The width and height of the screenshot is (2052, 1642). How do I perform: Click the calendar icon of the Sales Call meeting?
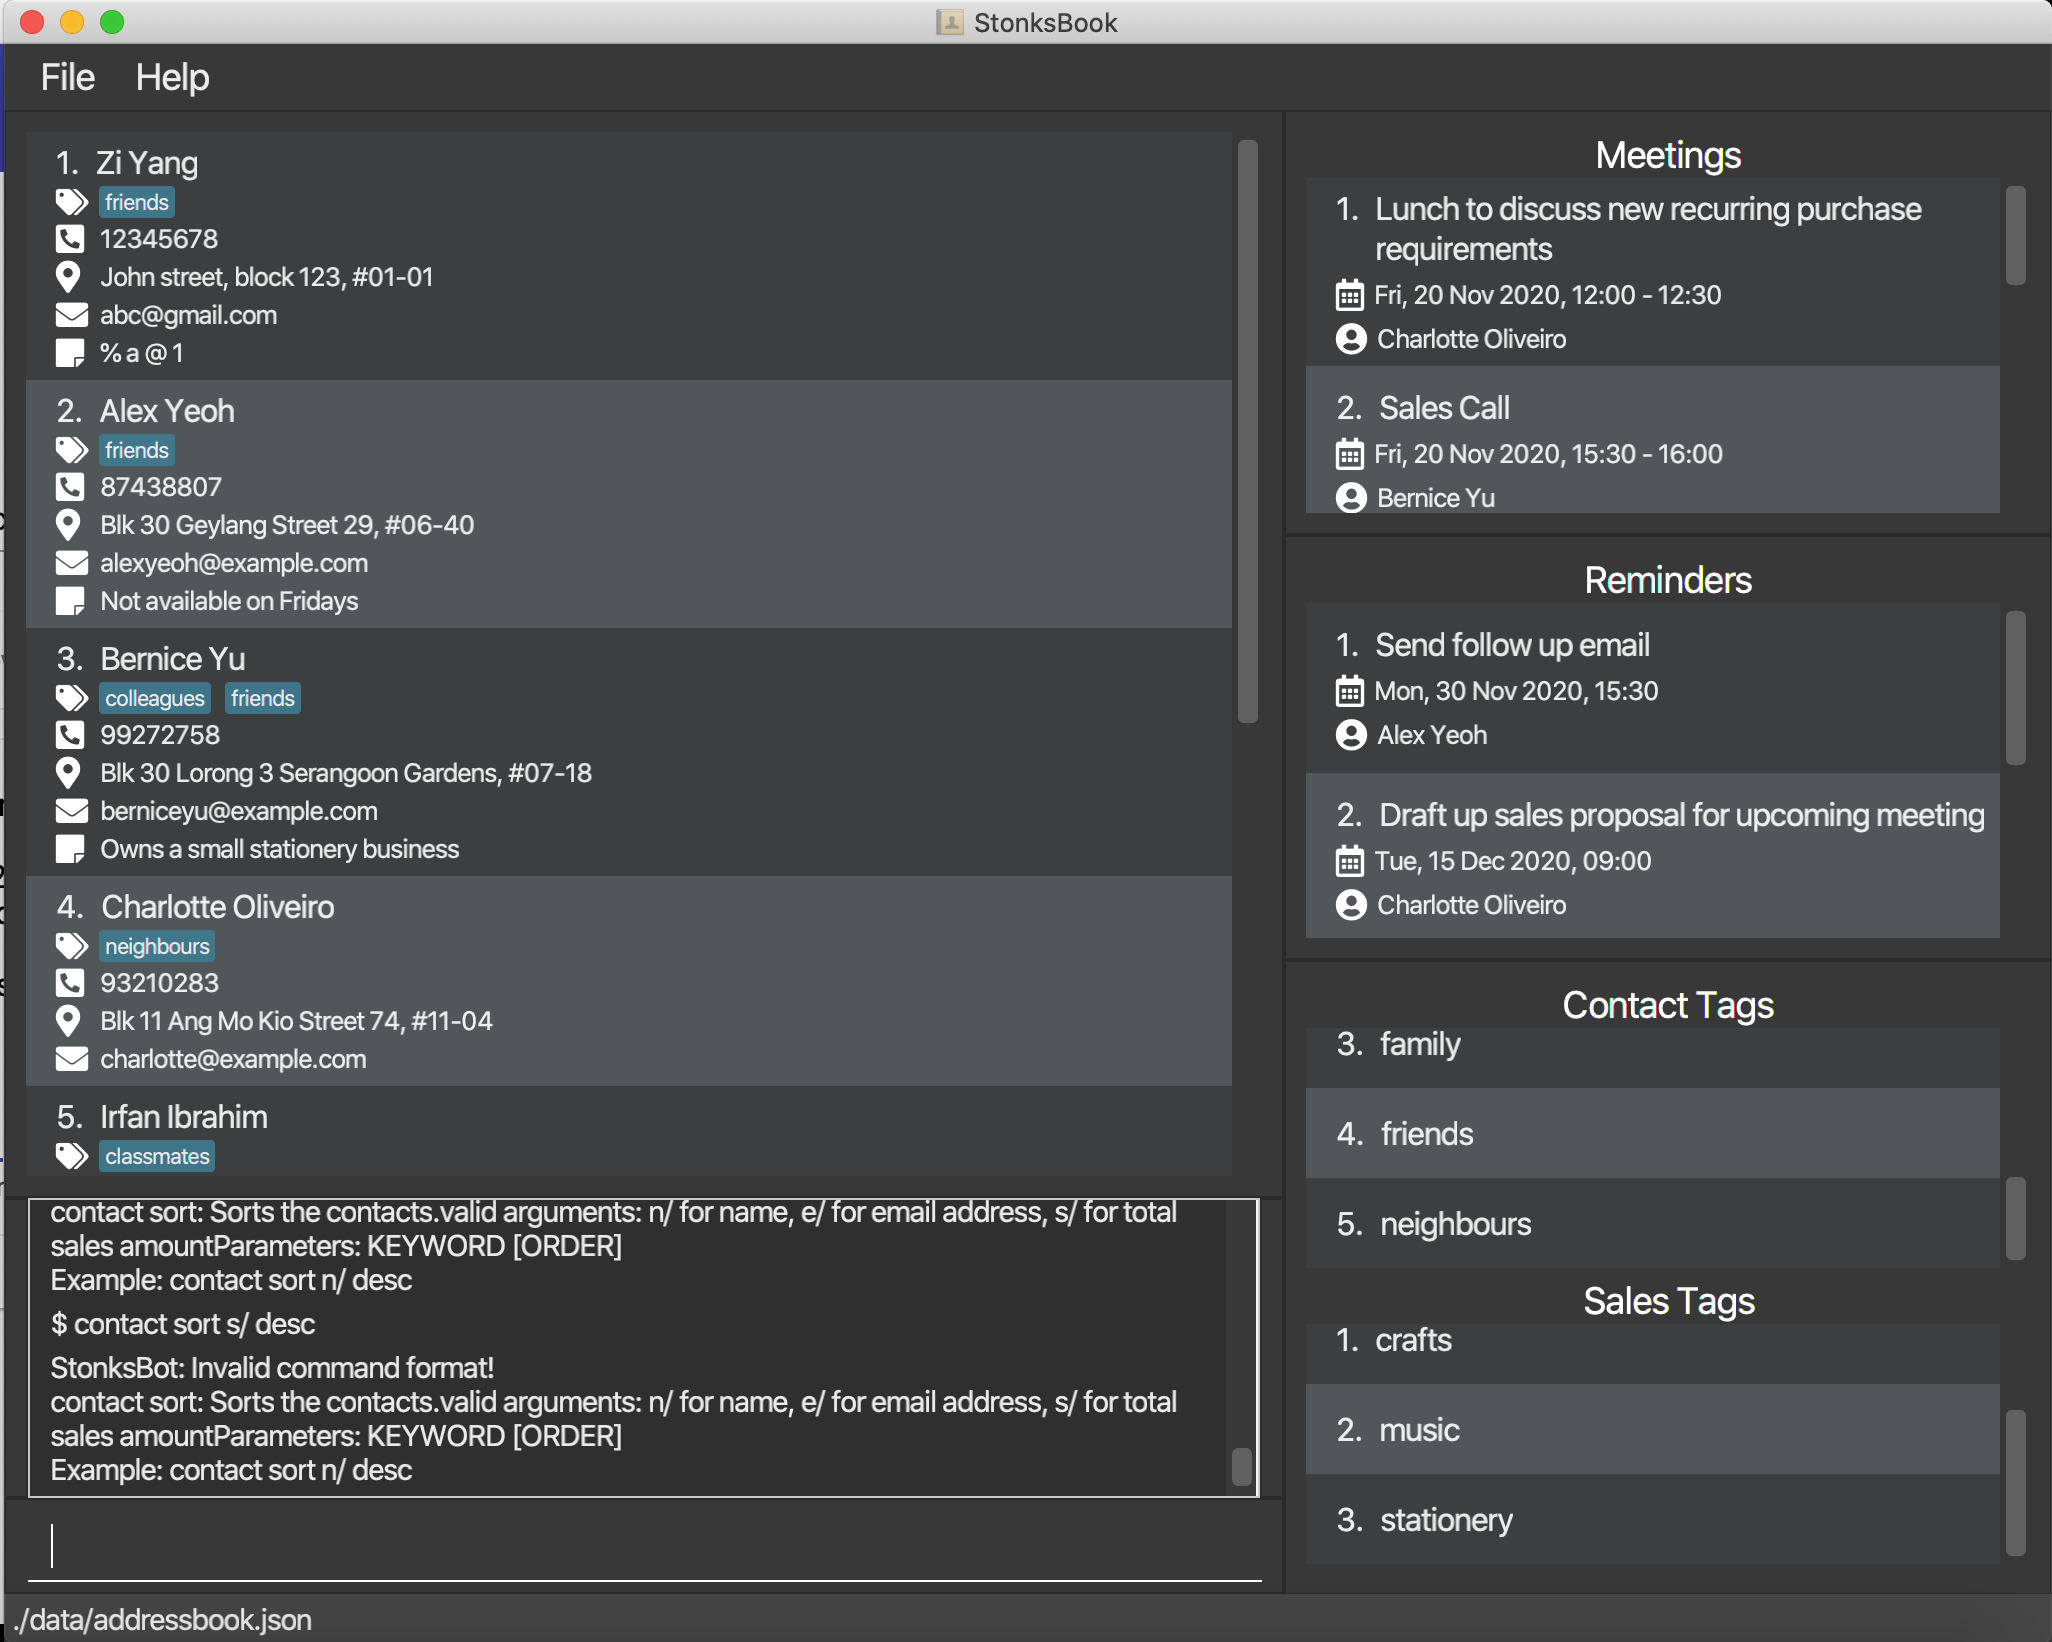tap(1349, 455)
